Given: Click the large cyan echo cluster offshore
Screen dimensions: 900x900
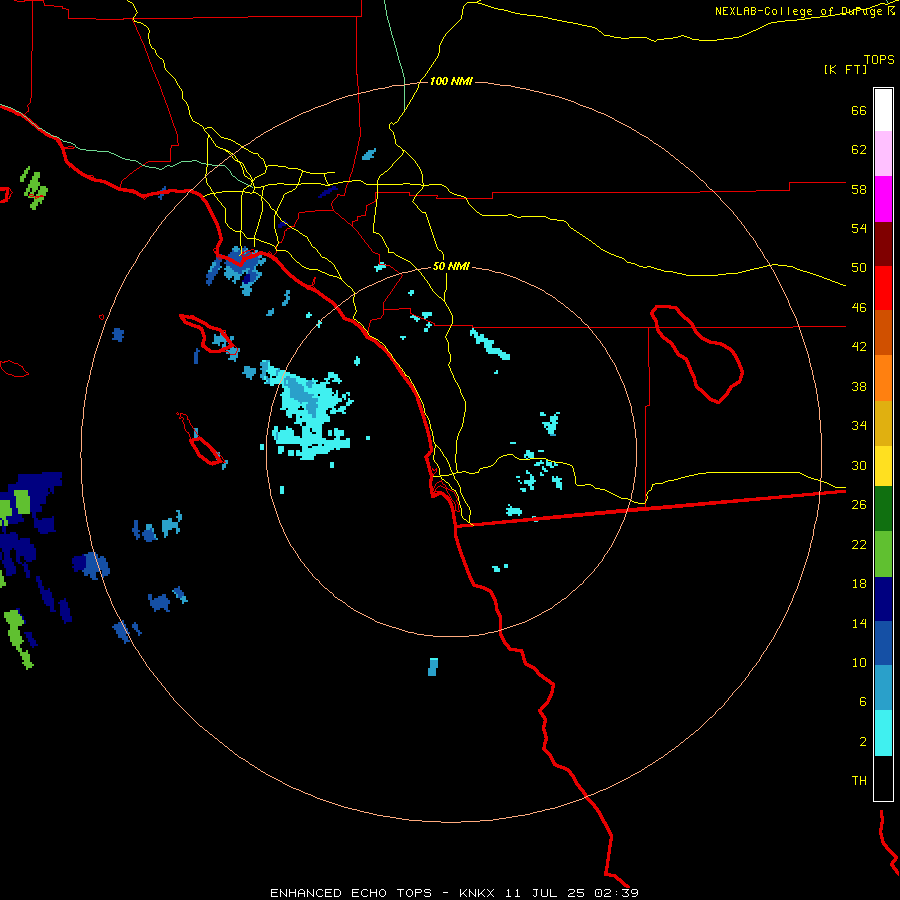Looking at the screenshot, I should tap(310, 413).
